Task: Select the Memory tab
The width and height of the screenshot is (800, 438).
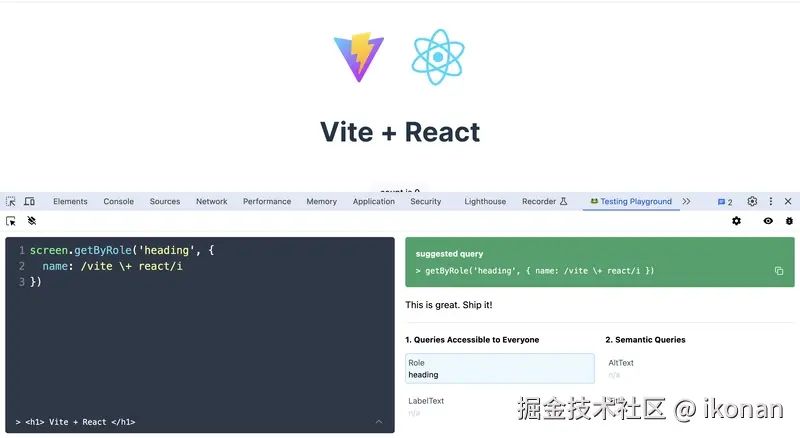Action: 321,202
